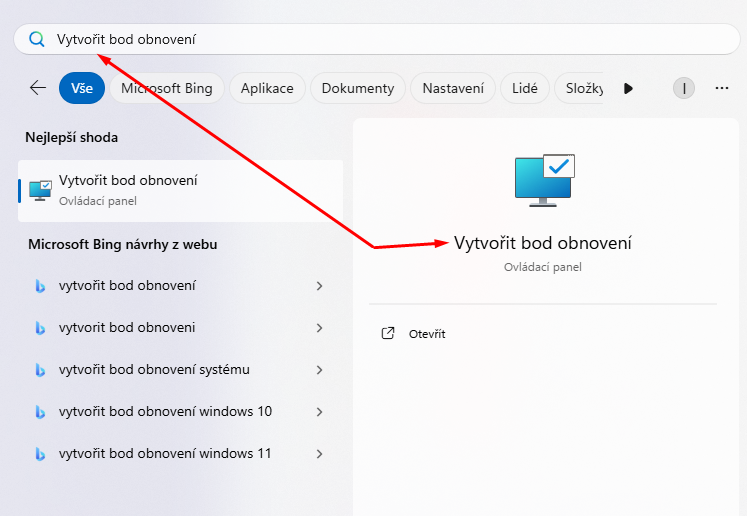Filter results by Dokumenty
747x516 pixels.
point(358,88)
